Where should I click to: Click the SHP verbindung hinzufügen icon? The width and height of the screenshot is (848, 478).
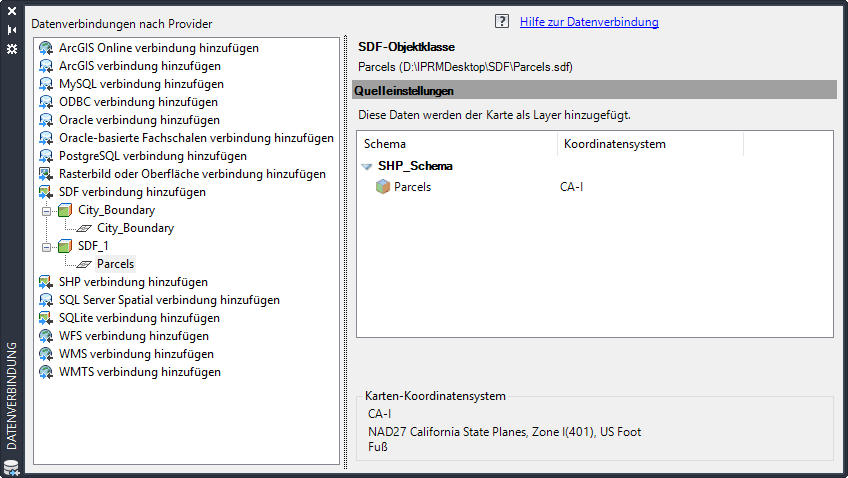coord(46,282)
